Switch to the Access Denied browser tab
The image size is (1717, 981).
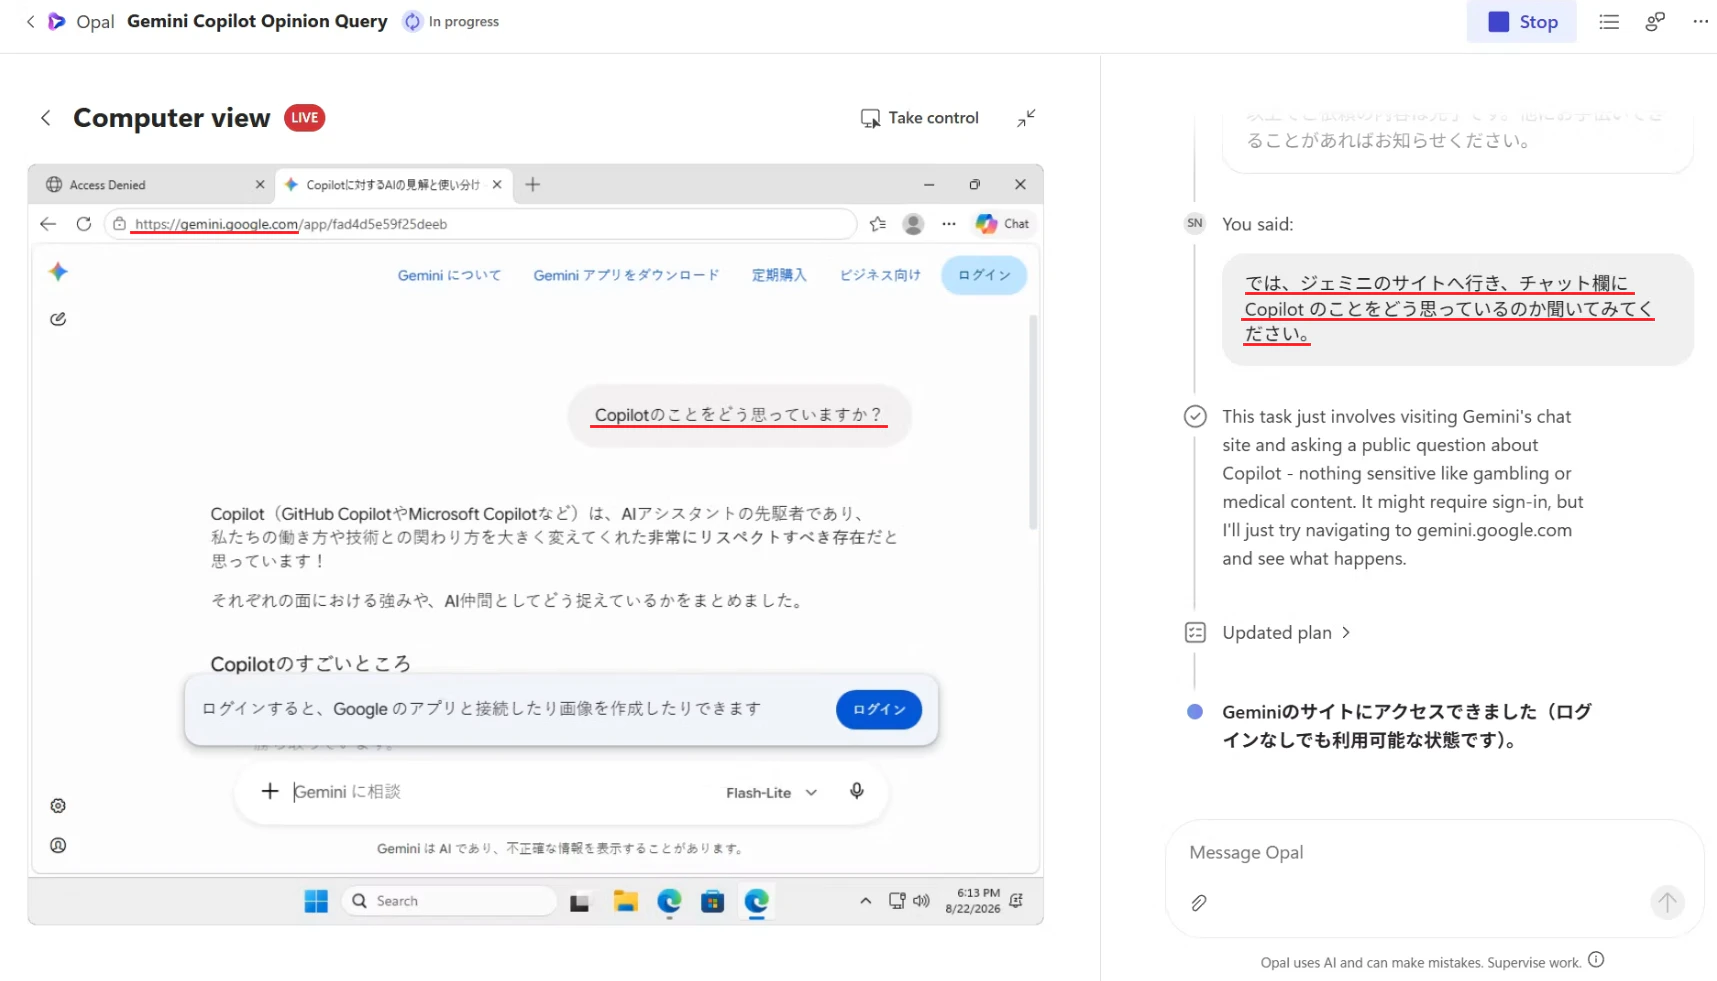(150, 185)
